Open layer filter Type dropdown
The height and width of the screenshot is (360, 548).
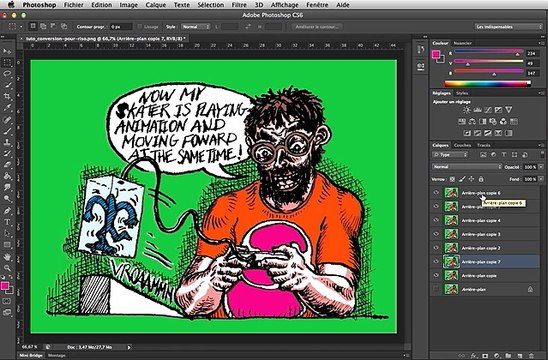450,154
